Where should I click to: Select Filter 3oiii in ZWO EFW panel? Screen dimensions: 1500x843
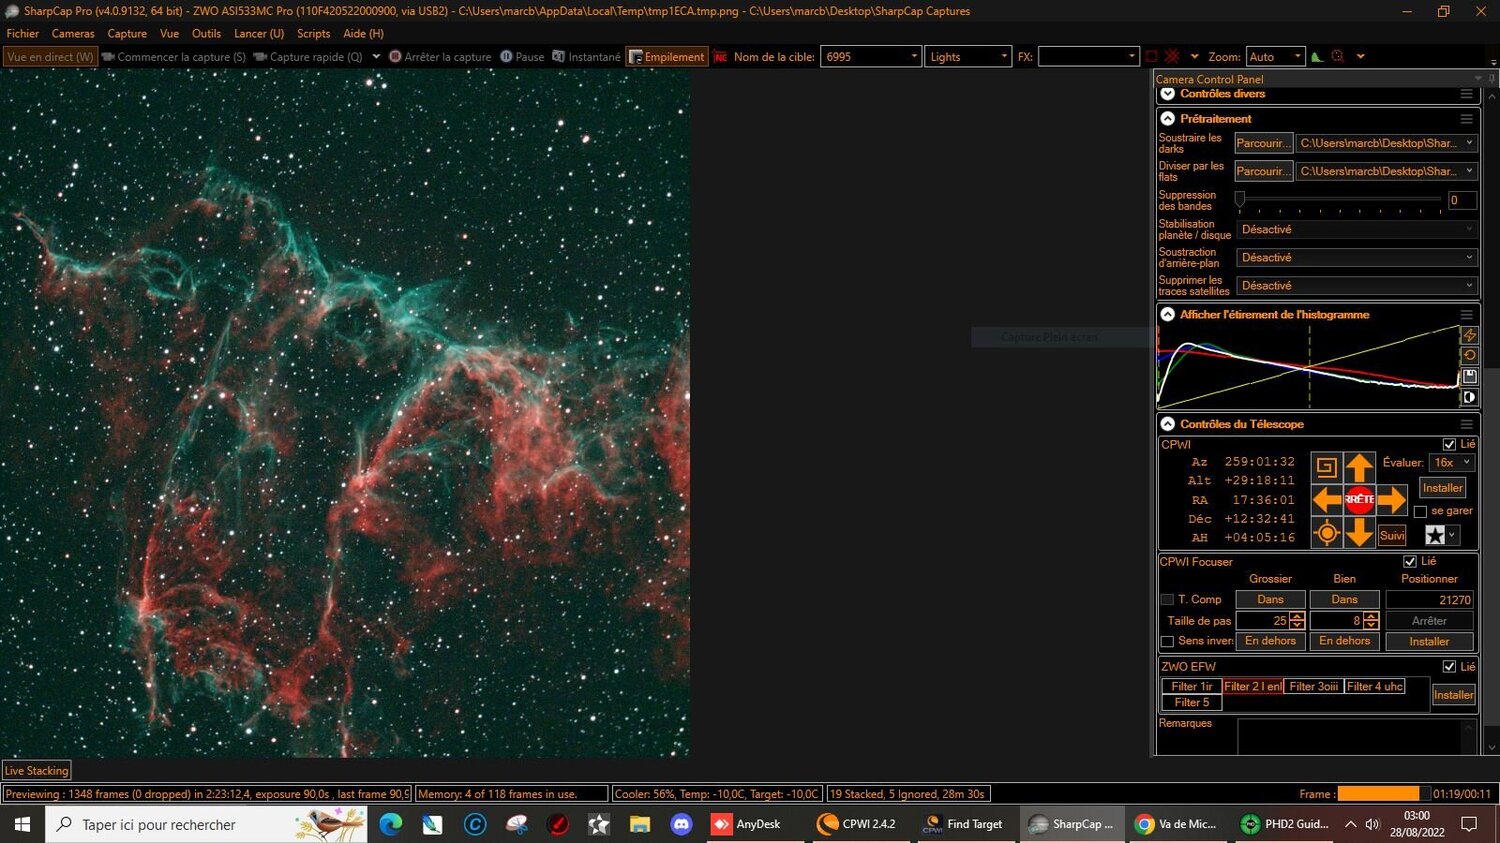[1313, 686]
